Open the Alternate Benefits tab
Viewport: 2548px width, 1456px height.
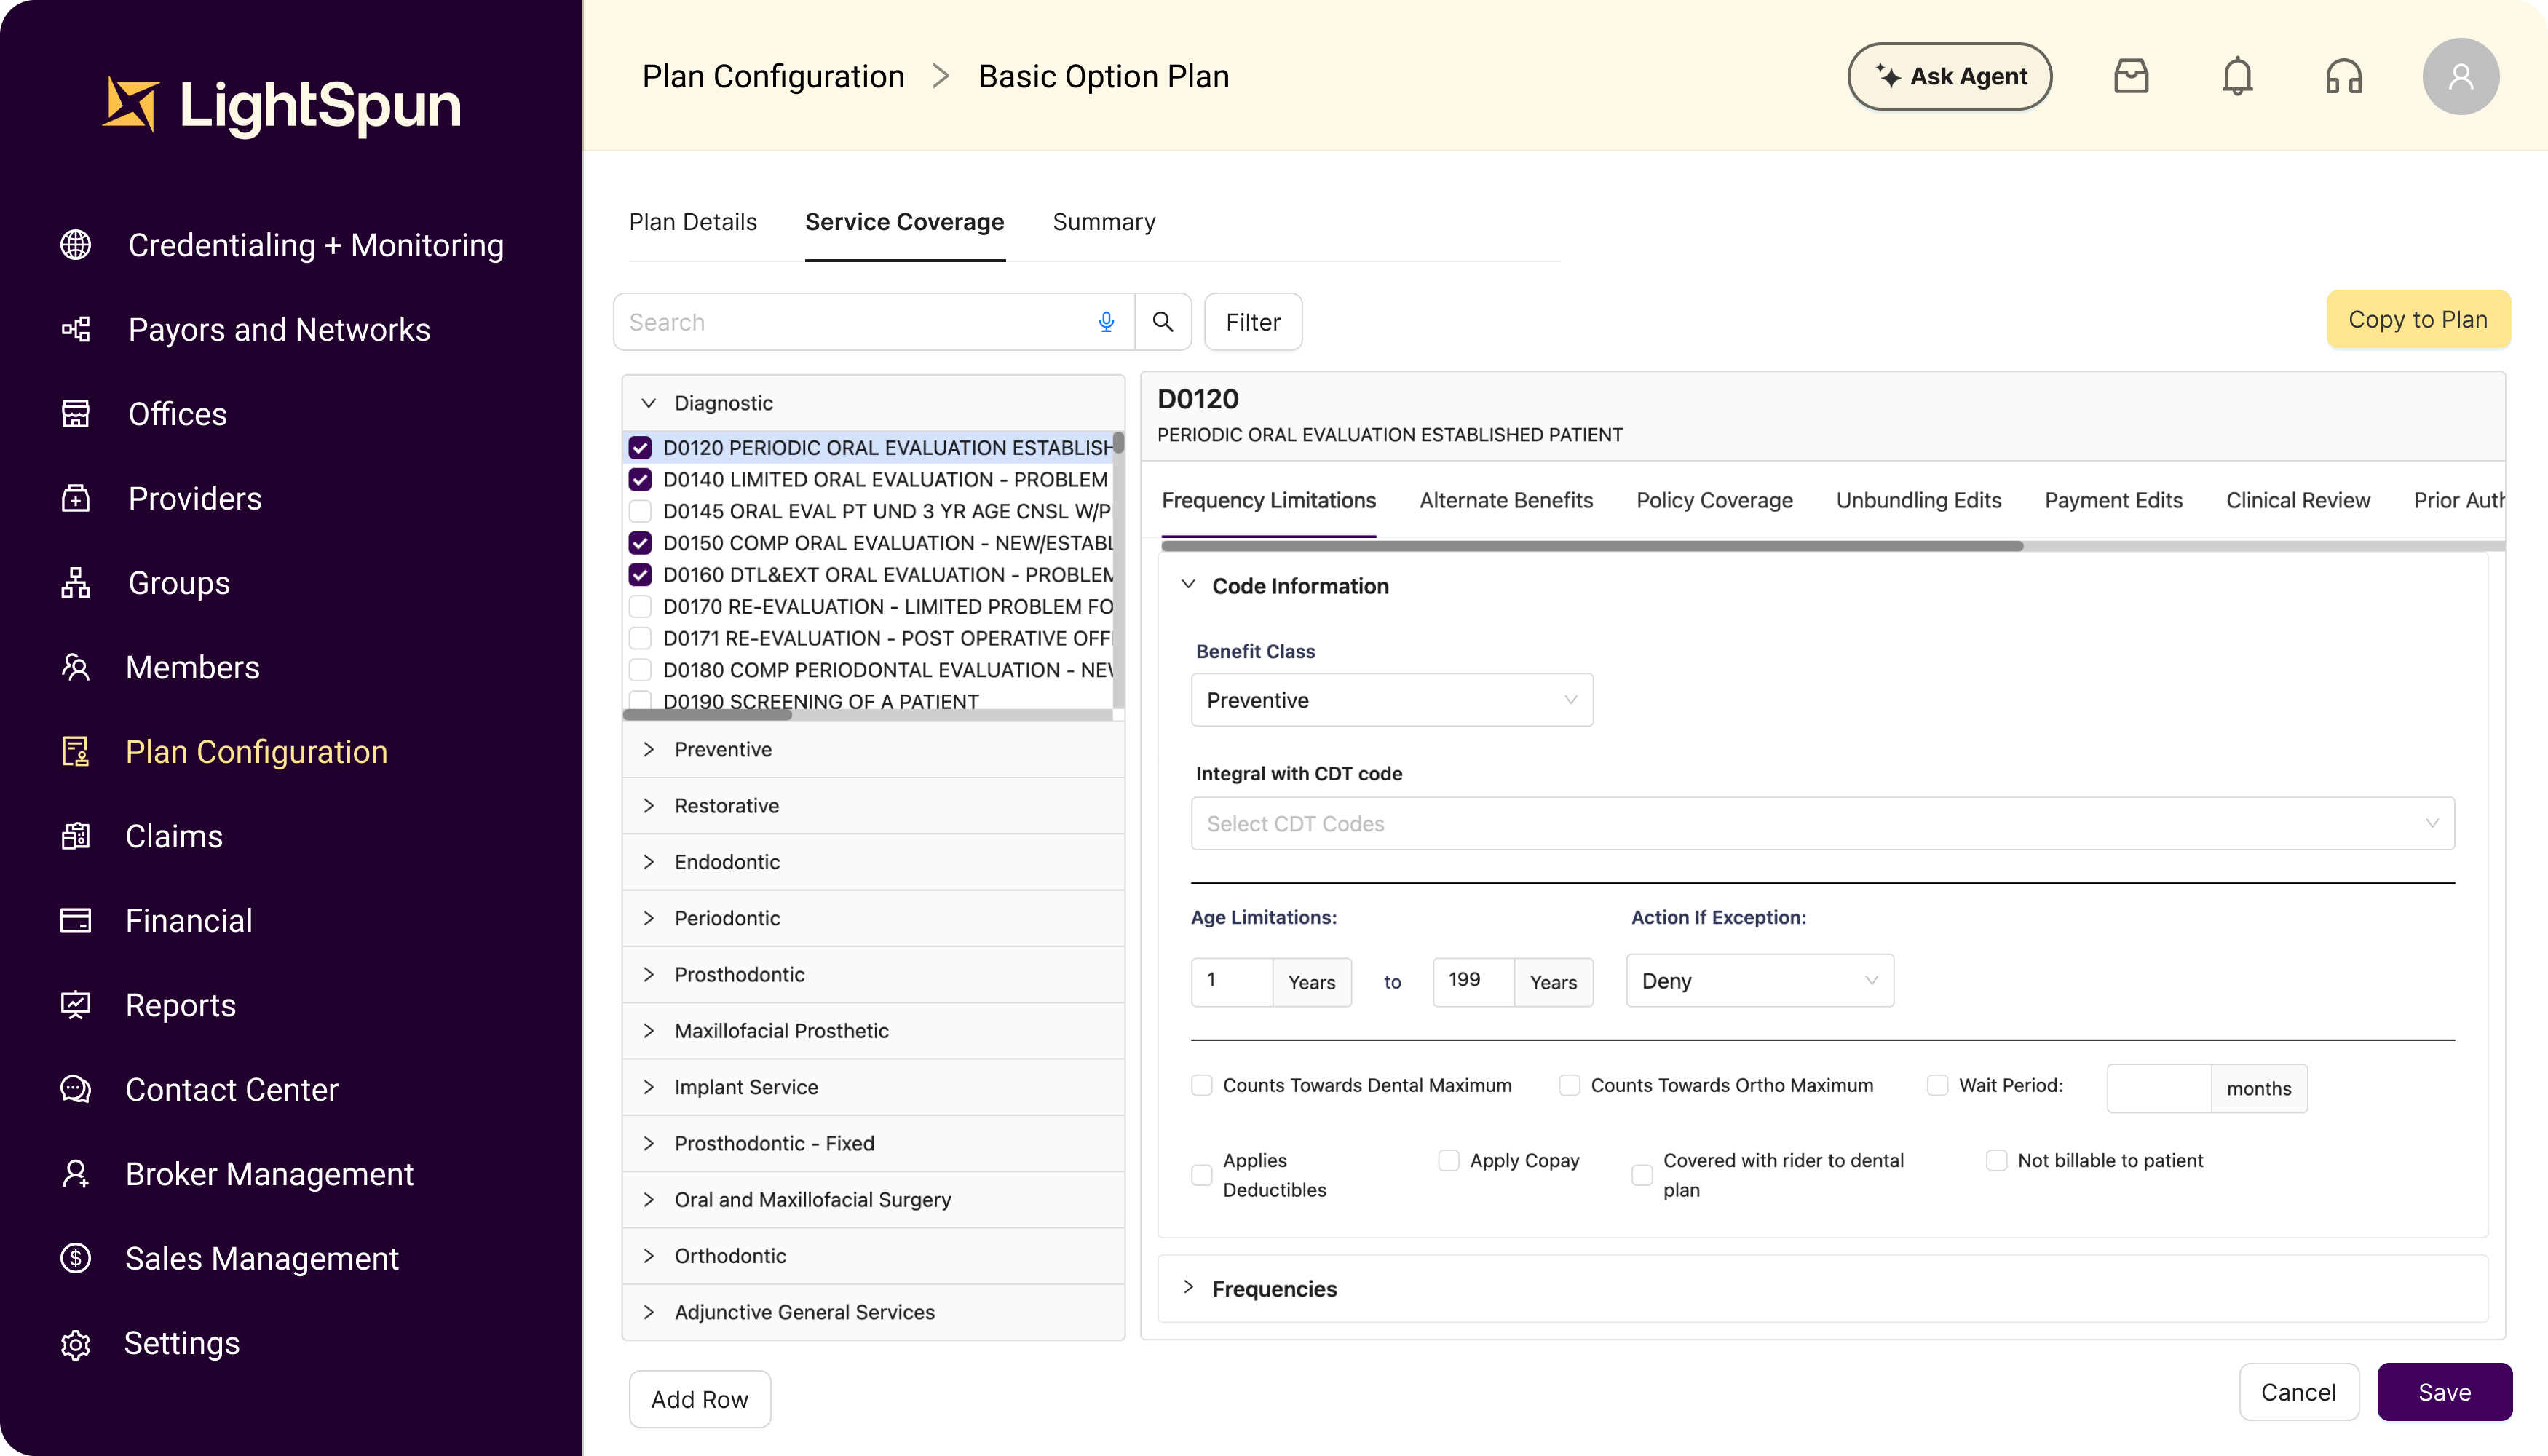1506,500
